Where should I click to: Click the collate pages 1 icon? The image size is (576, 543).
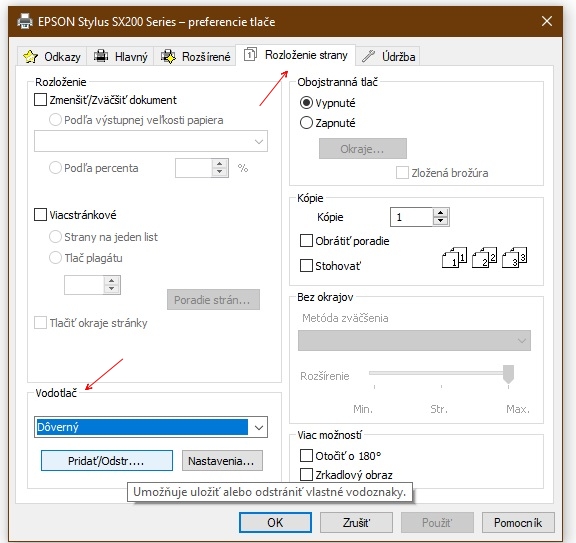[454, 257]
